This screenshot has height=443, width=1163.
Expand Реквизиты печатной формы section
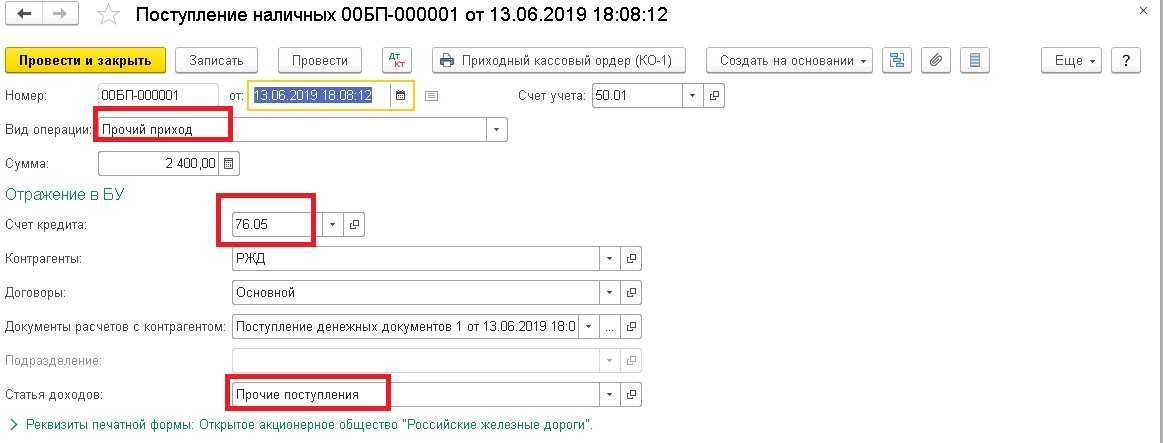pos(303,425)
